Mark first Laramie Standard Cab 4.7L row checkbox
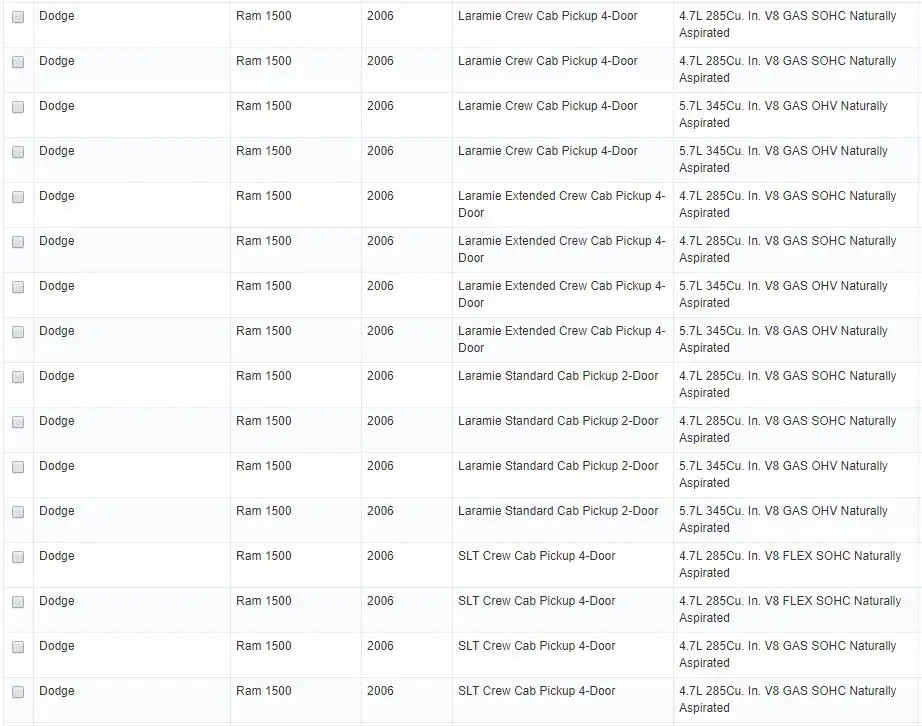The width and height of the screenshot is (922, 726). [18, 377]
